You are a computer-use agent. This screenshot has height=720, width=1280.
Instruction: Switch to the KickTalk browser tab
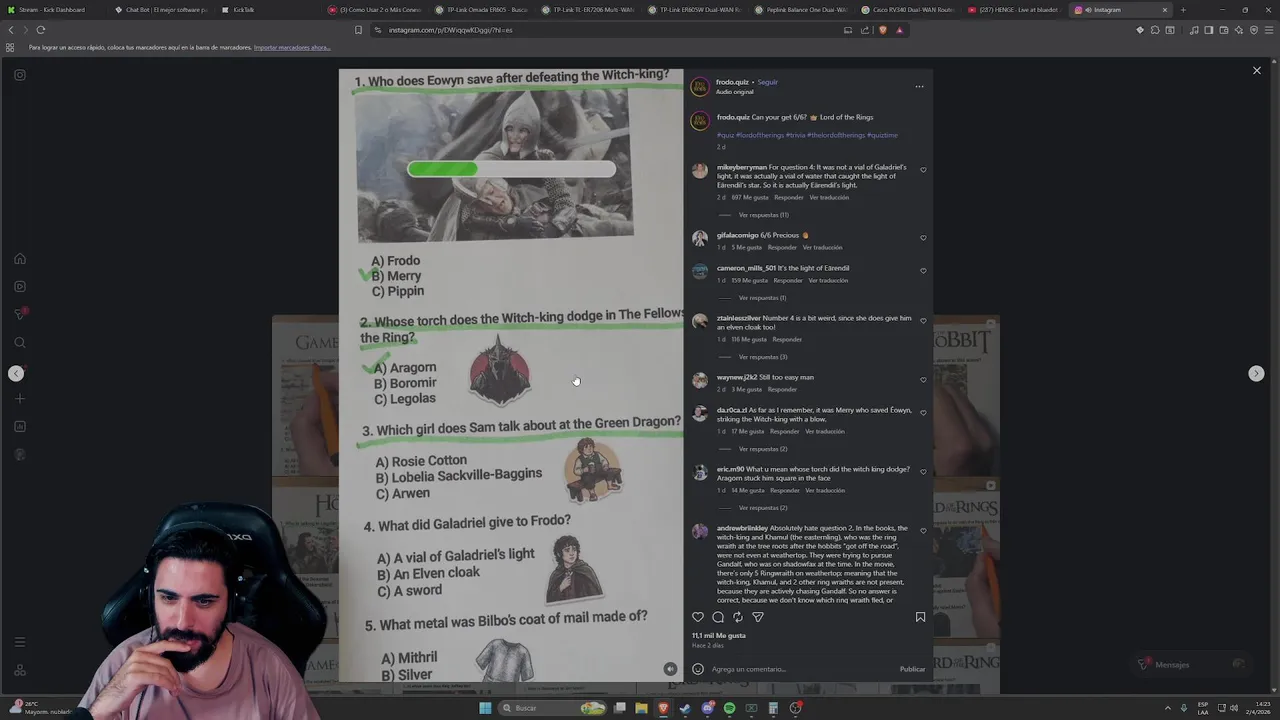pos(268,10)
